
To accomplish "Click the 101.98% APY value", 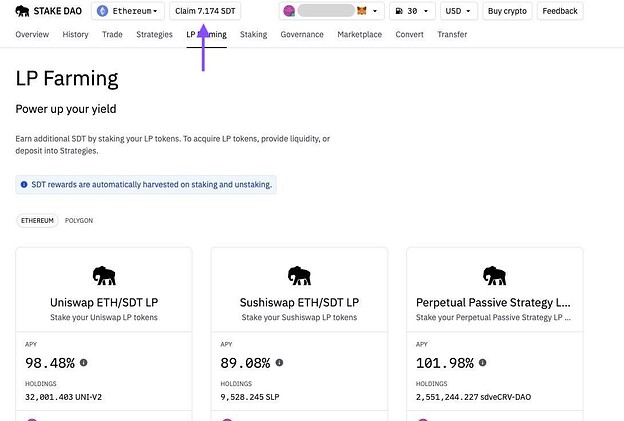I will (x=445, y=363).
